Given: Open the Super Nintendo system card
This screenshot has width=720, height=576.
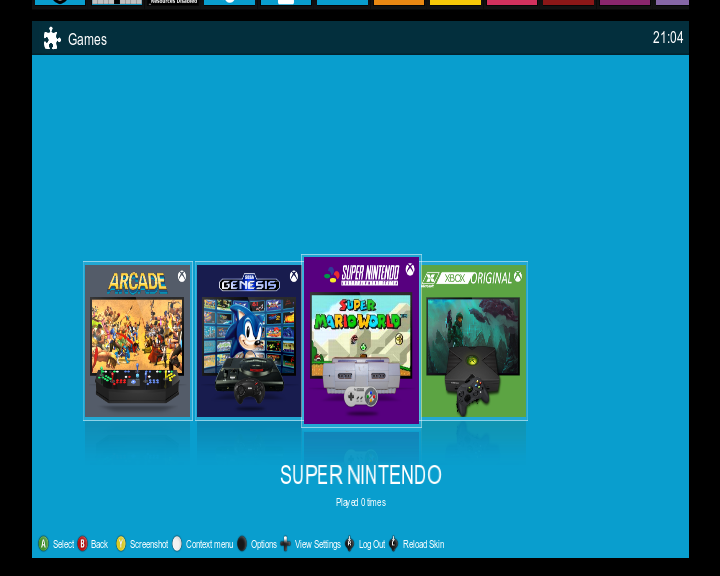Looking at the screenshot, I should click(x=361, y=341).
